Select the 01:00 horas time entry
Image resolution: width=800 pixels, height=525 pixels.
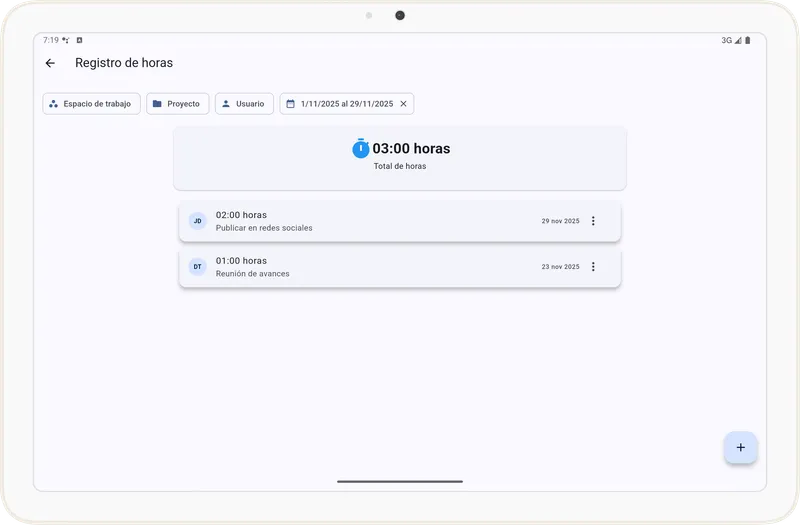tap(380, 267)
